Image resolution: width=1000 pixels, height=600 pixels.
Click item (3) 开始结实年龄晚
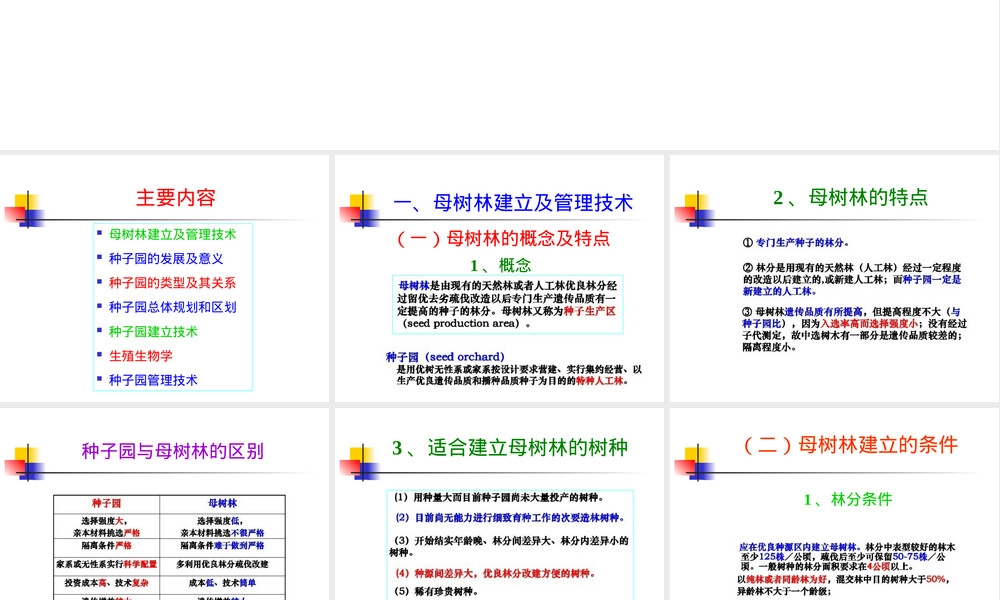(509, 546)
